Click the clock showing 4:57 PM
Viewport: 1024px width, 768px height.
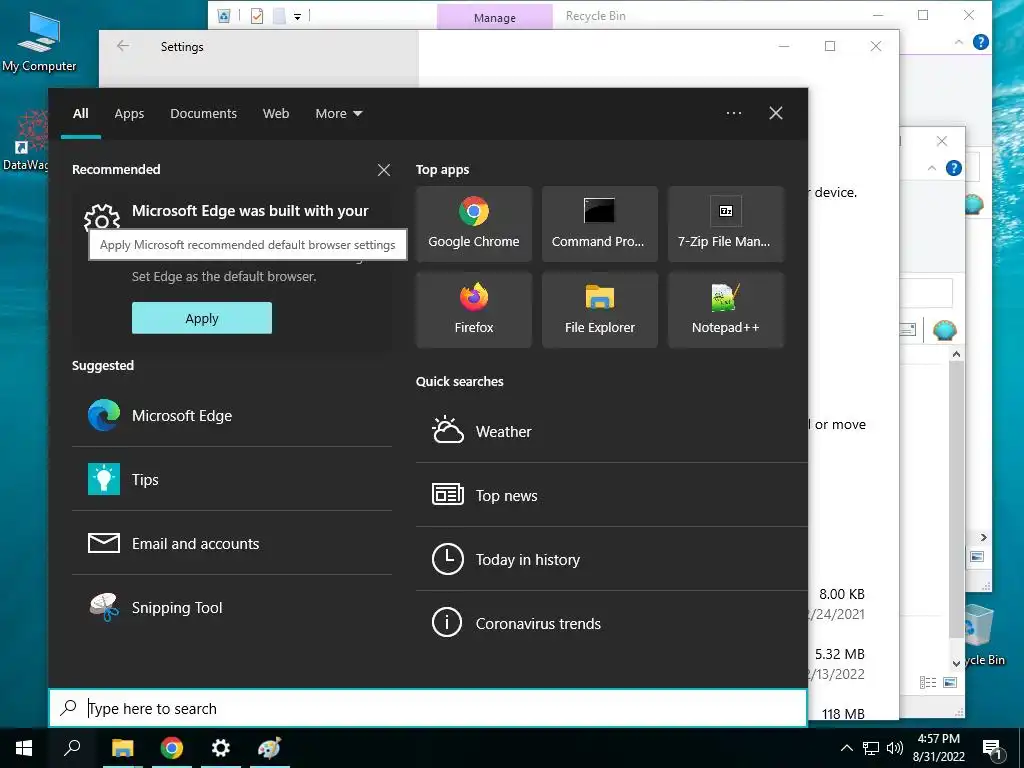pyautogui.click(x=938, y=739)
